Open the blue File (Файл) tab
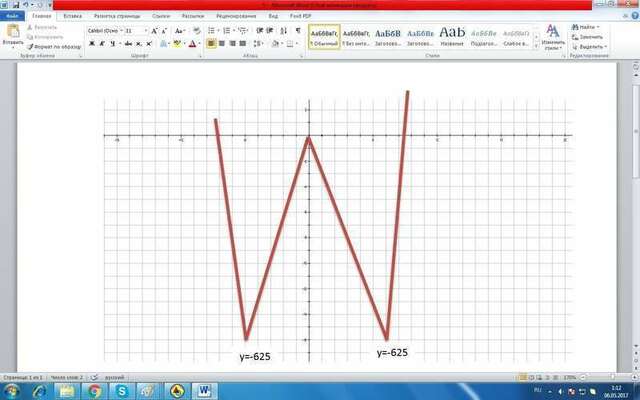The width and height of the screenshot is (640, 400). [12, 16]
